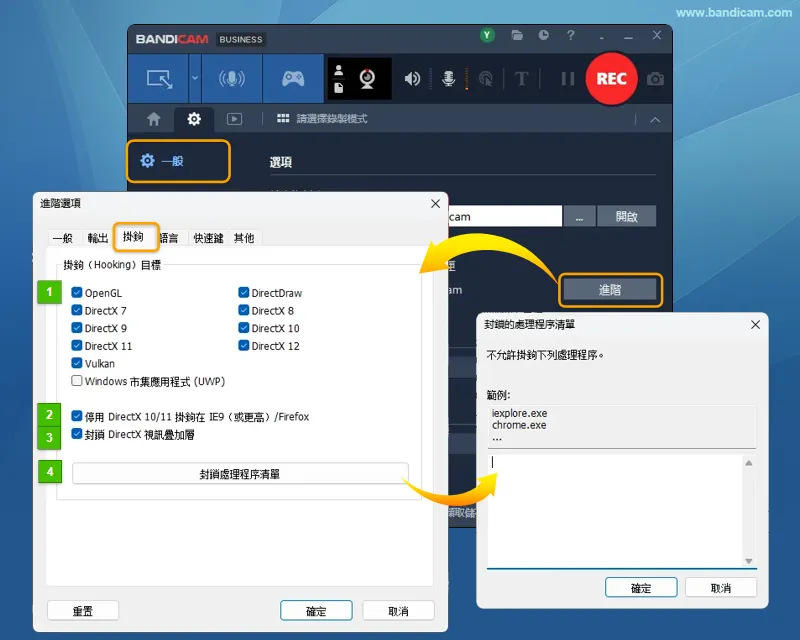Toggle 停用 DirectX 10/11 掛鉤 IE9/Firefox checkbox
Image resolution: width=800 pixels, height=640 pixels.
click(x=77, y=416)
